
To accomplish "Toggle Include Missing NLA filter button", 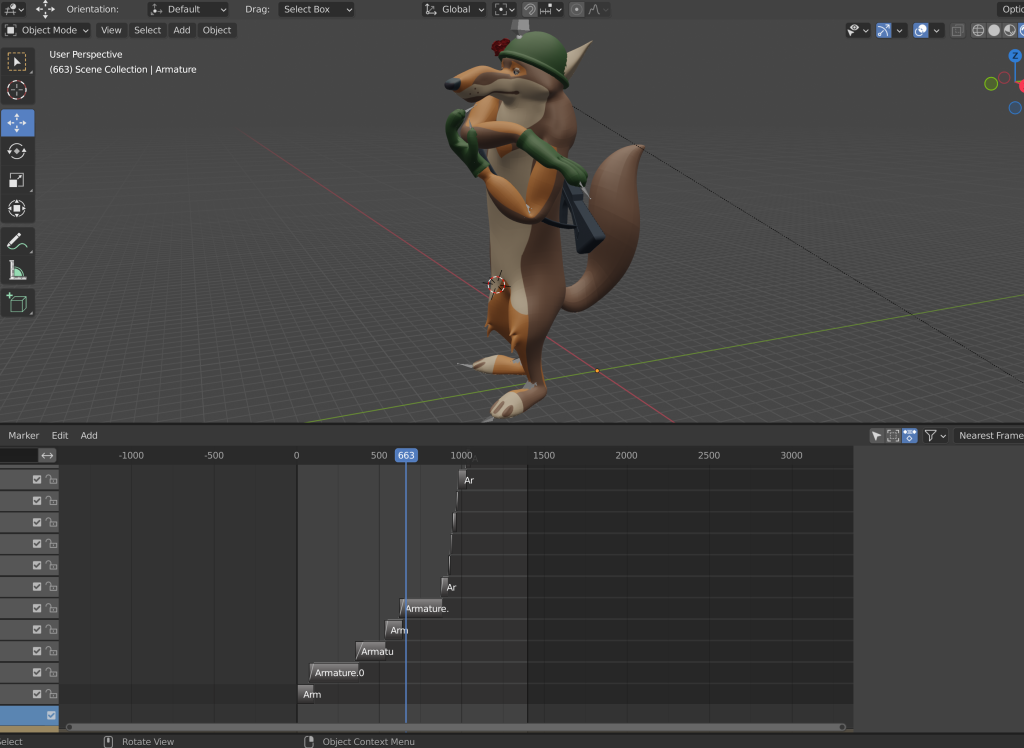I will pos(909,436).
